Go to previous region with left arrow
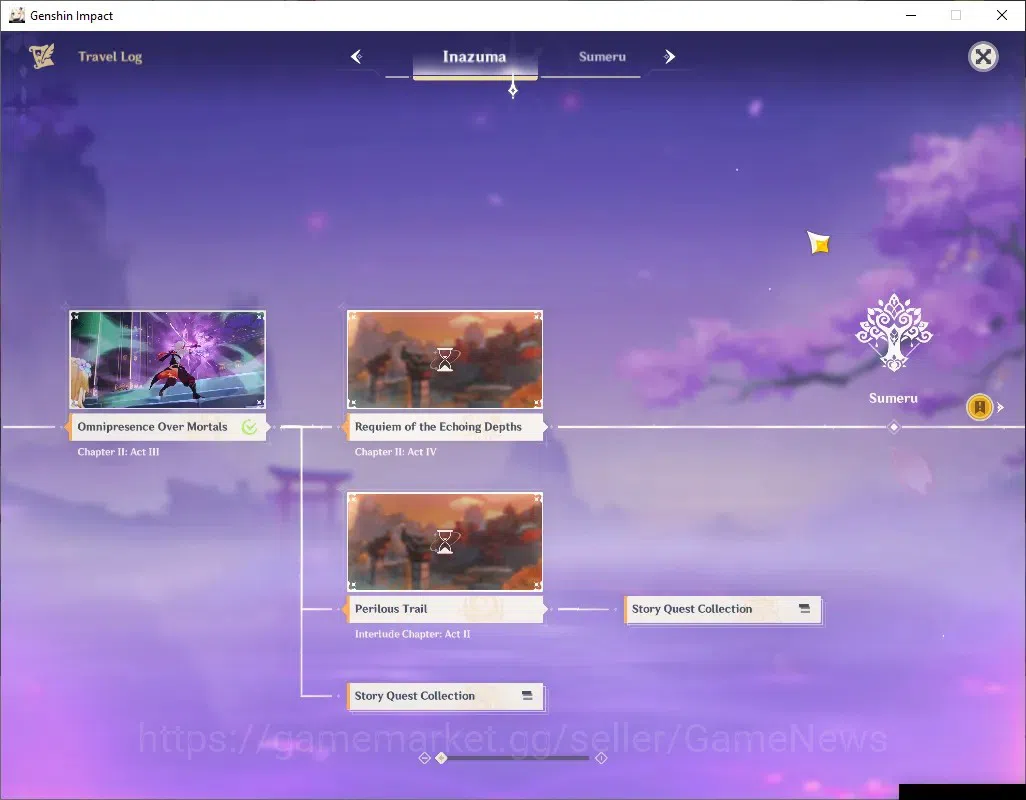This screenshot has width=1026, height=800. pos(357,57)
